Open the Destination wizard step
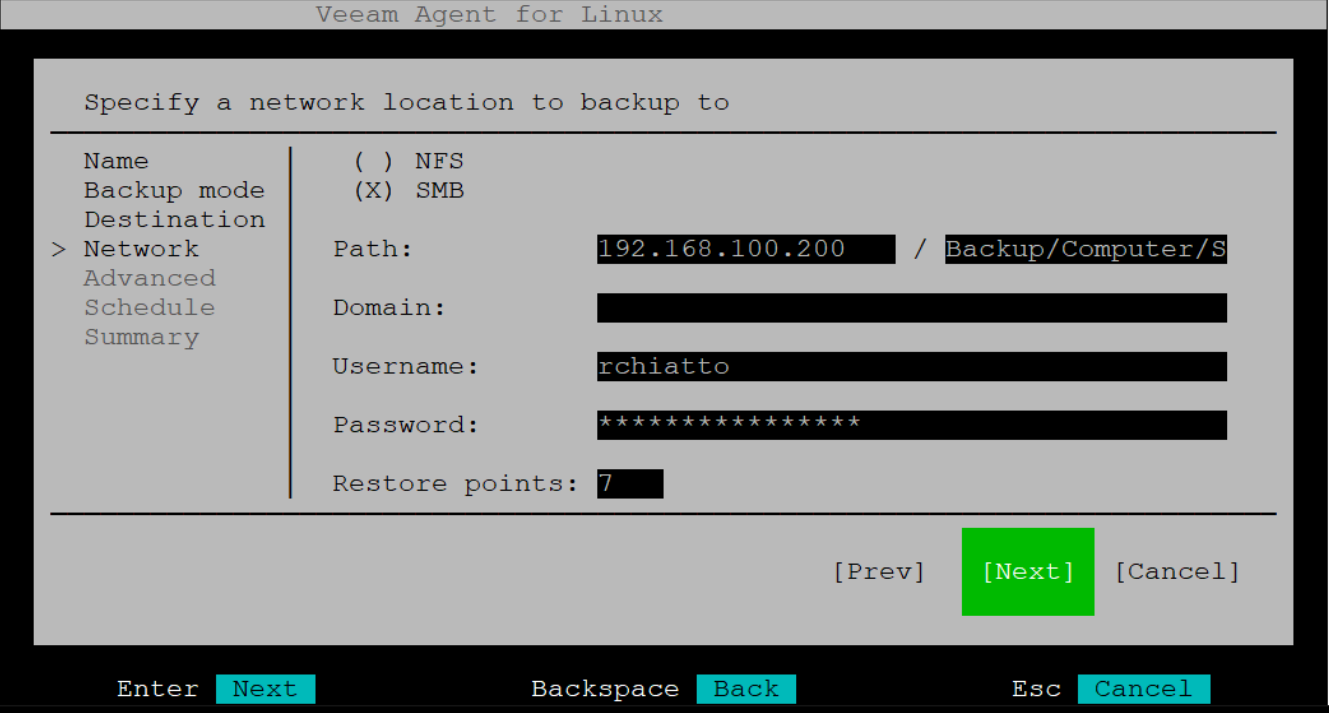 click(x=174, y=220)
